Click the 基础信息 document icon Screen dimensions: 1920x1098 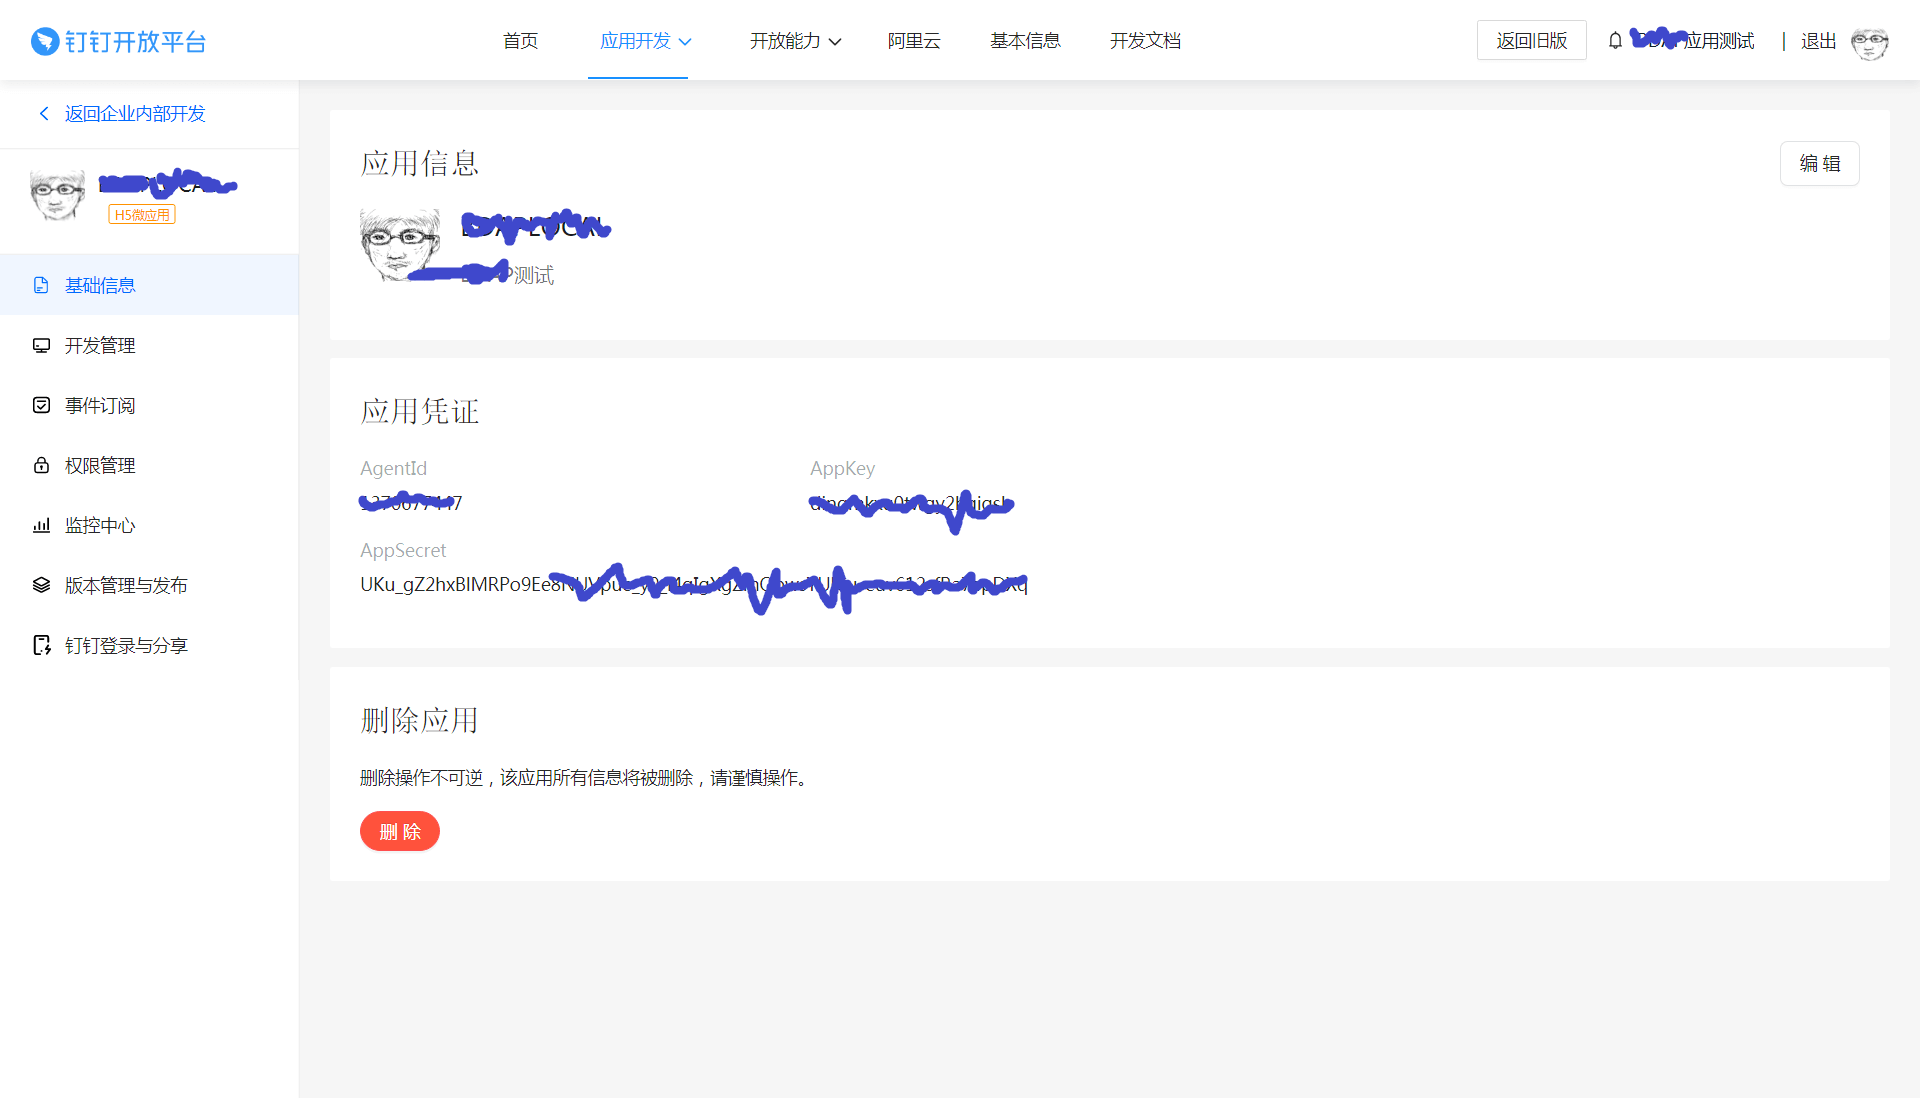click(x=41, y=285)
